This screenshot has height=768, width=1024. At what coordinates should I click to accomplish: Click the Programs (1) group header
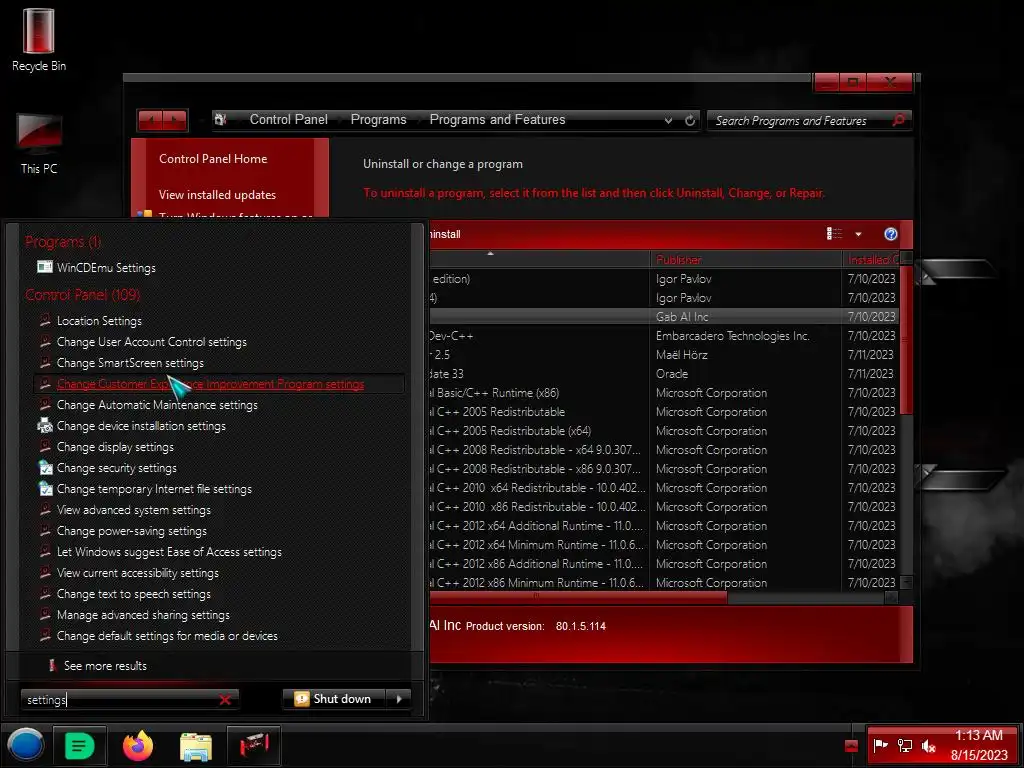(x=63, y=242)
